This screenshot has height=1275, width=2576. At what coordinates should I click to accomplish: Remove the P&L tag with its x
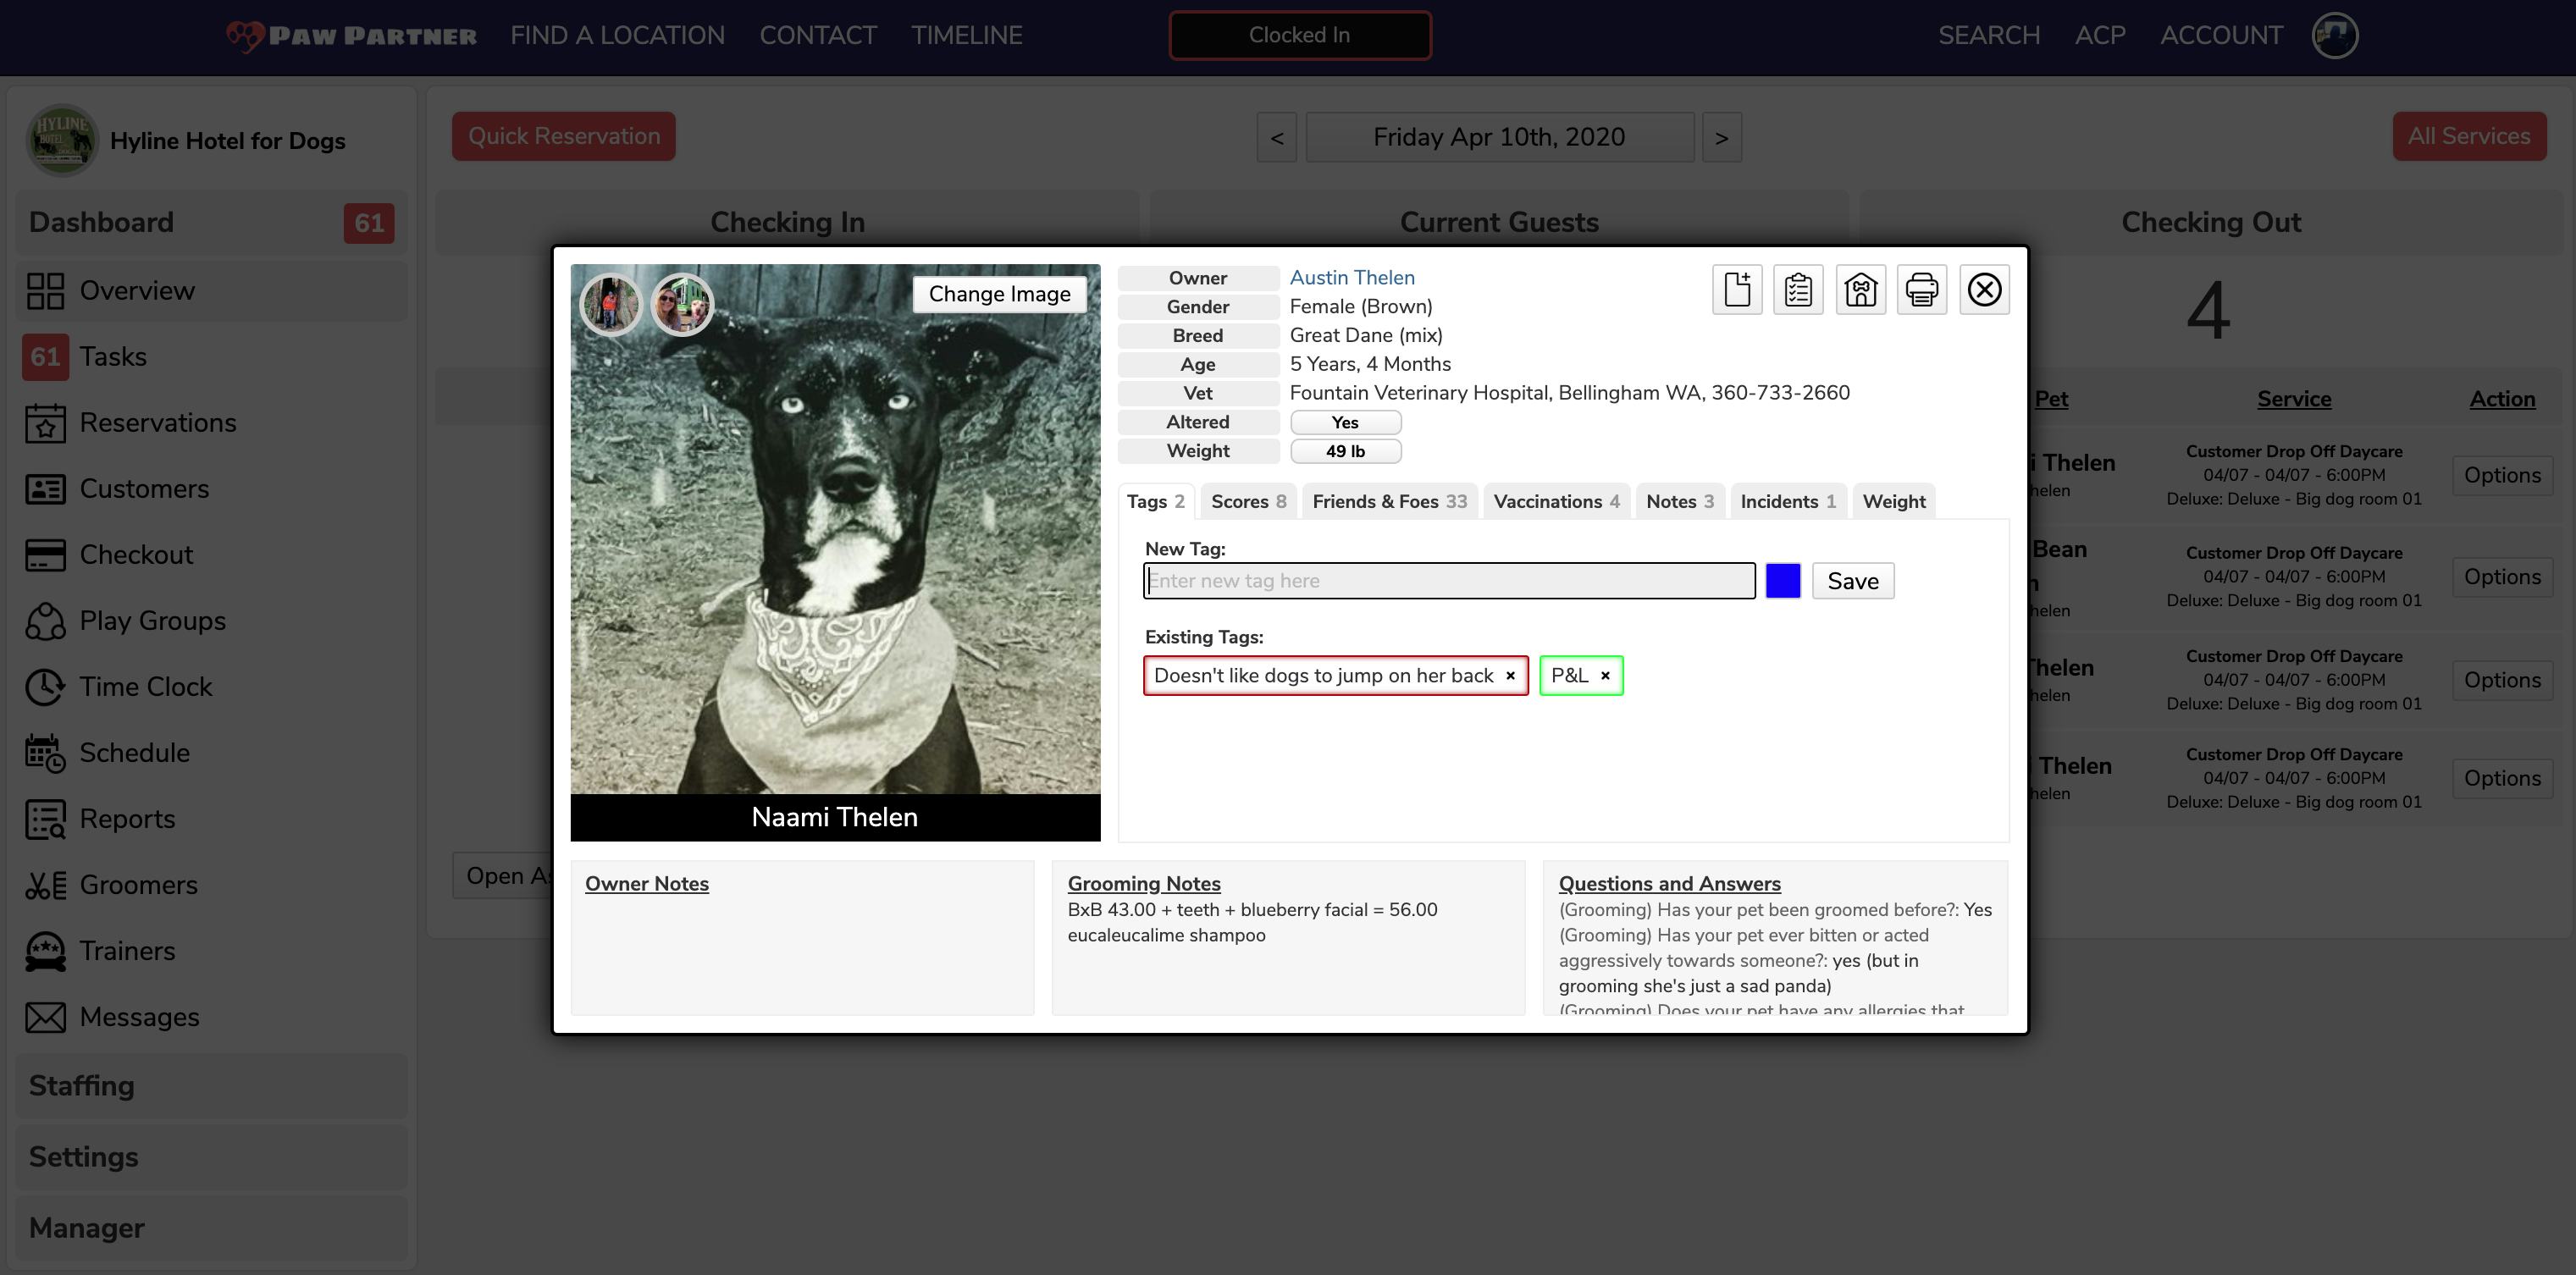(x=1606, y=676)
